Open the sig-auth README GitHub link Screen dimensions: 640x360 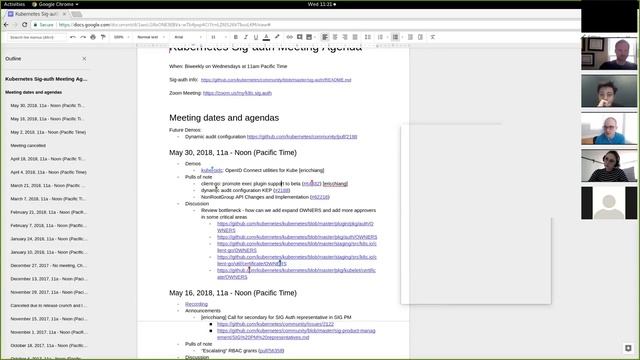click(x=276, y=80)
